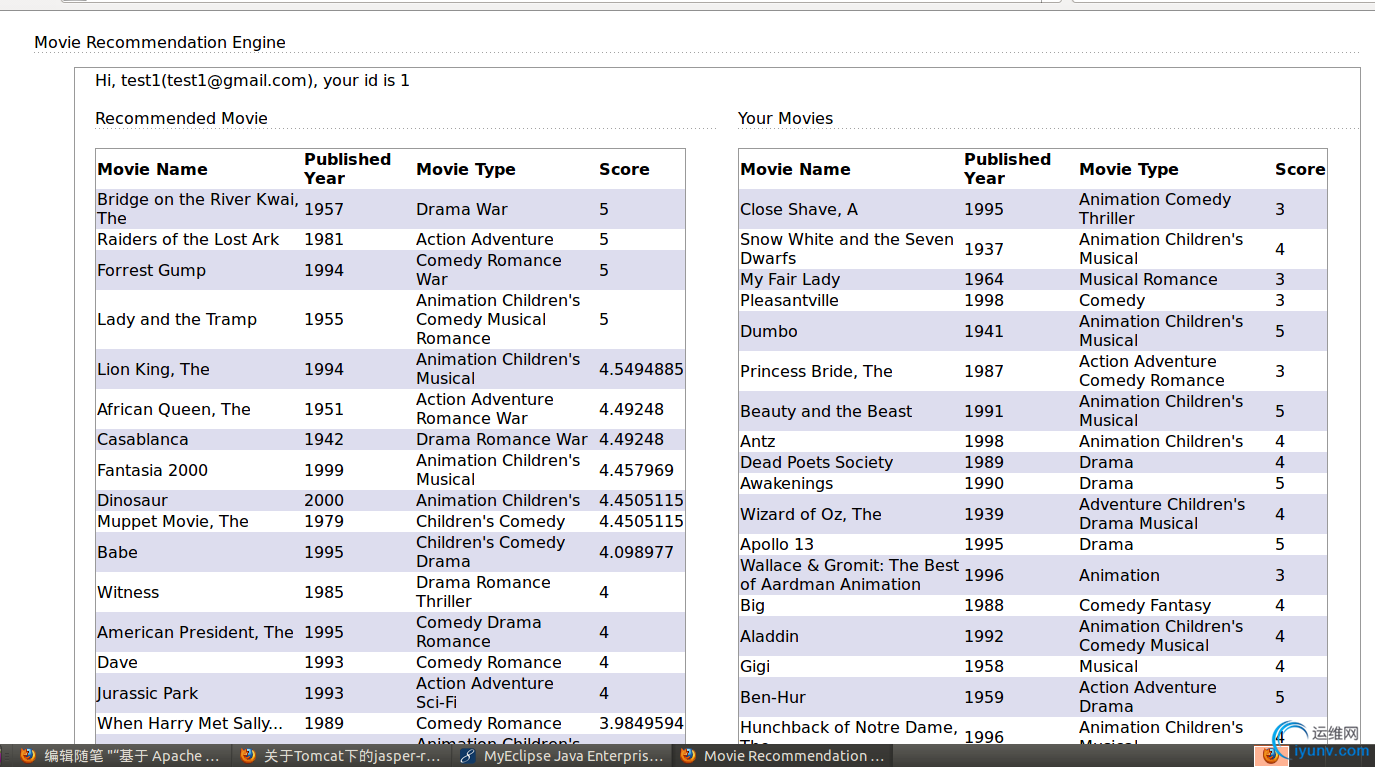
Task: Select Princess Bride, The
Action: point(816,371)
